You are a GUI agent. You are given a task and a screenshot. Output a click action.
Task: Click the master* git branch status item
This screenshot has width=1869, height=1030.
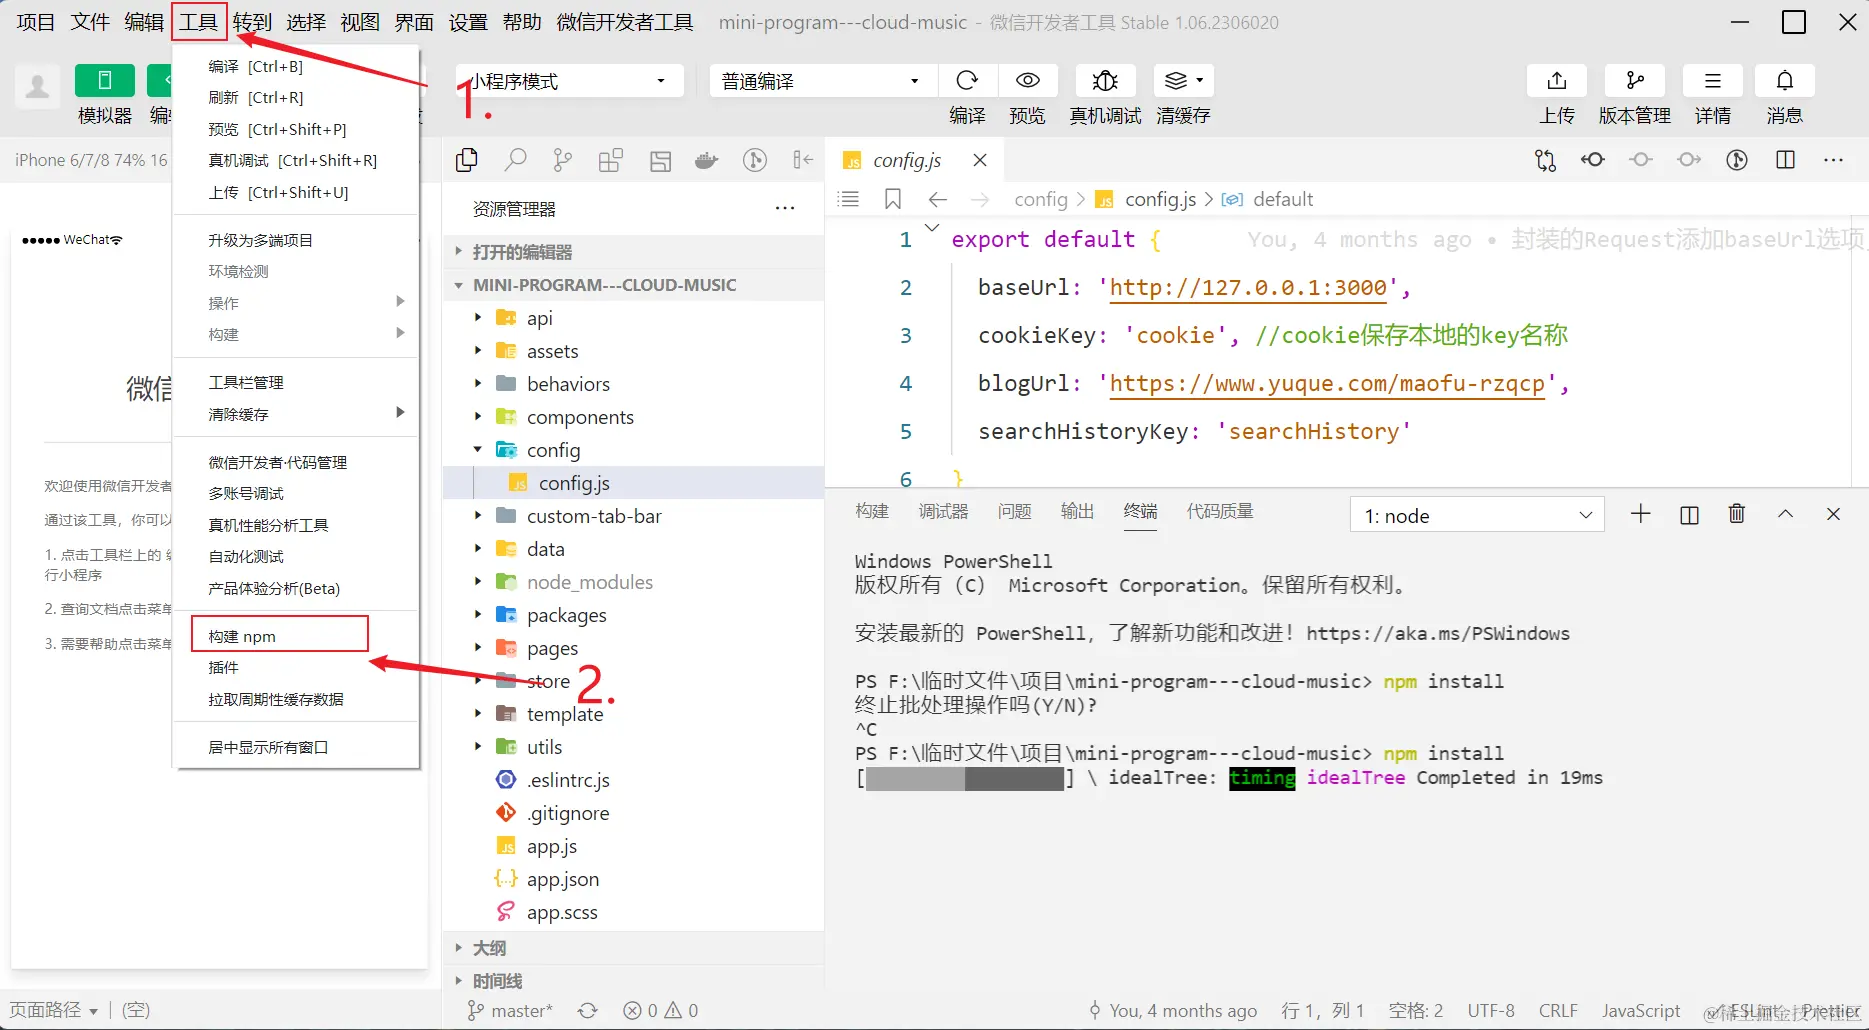[x=510, y=1011]
